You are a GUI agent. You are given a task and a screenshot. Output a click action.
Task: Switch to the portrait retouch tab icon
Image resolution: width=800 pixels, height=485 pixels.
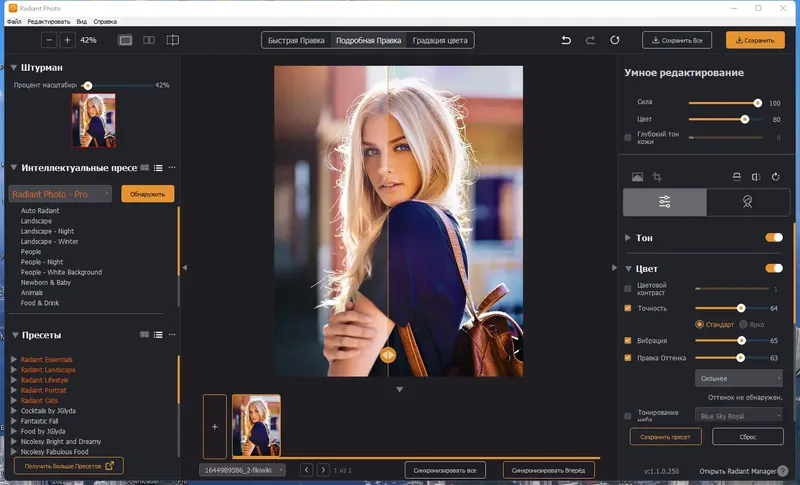tap(747, 202)
